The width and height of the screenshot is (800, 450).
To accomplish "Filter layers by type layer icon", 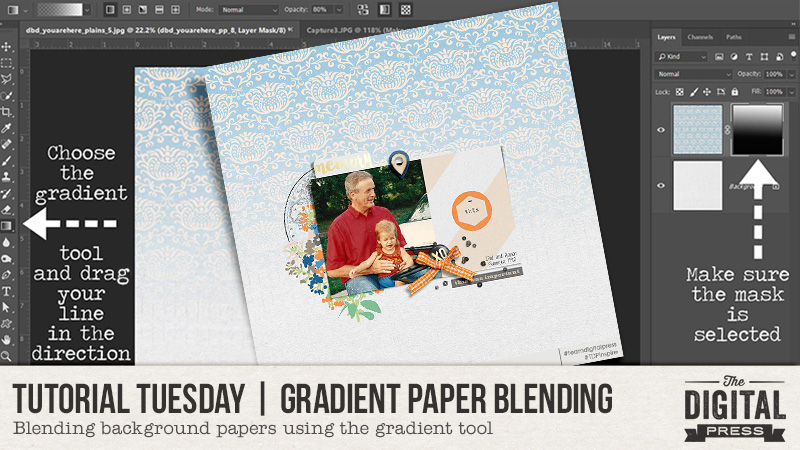I will tap(749, 56).
